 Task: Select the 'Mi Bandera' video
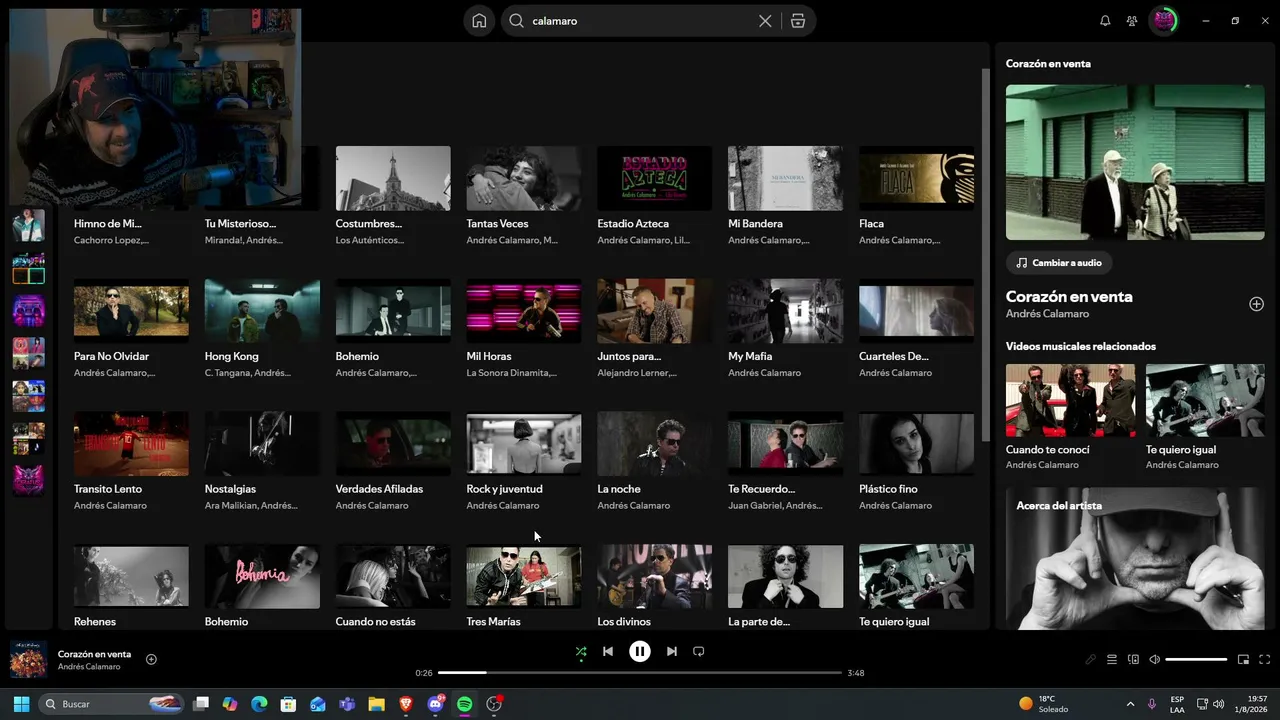pos(785,178)
